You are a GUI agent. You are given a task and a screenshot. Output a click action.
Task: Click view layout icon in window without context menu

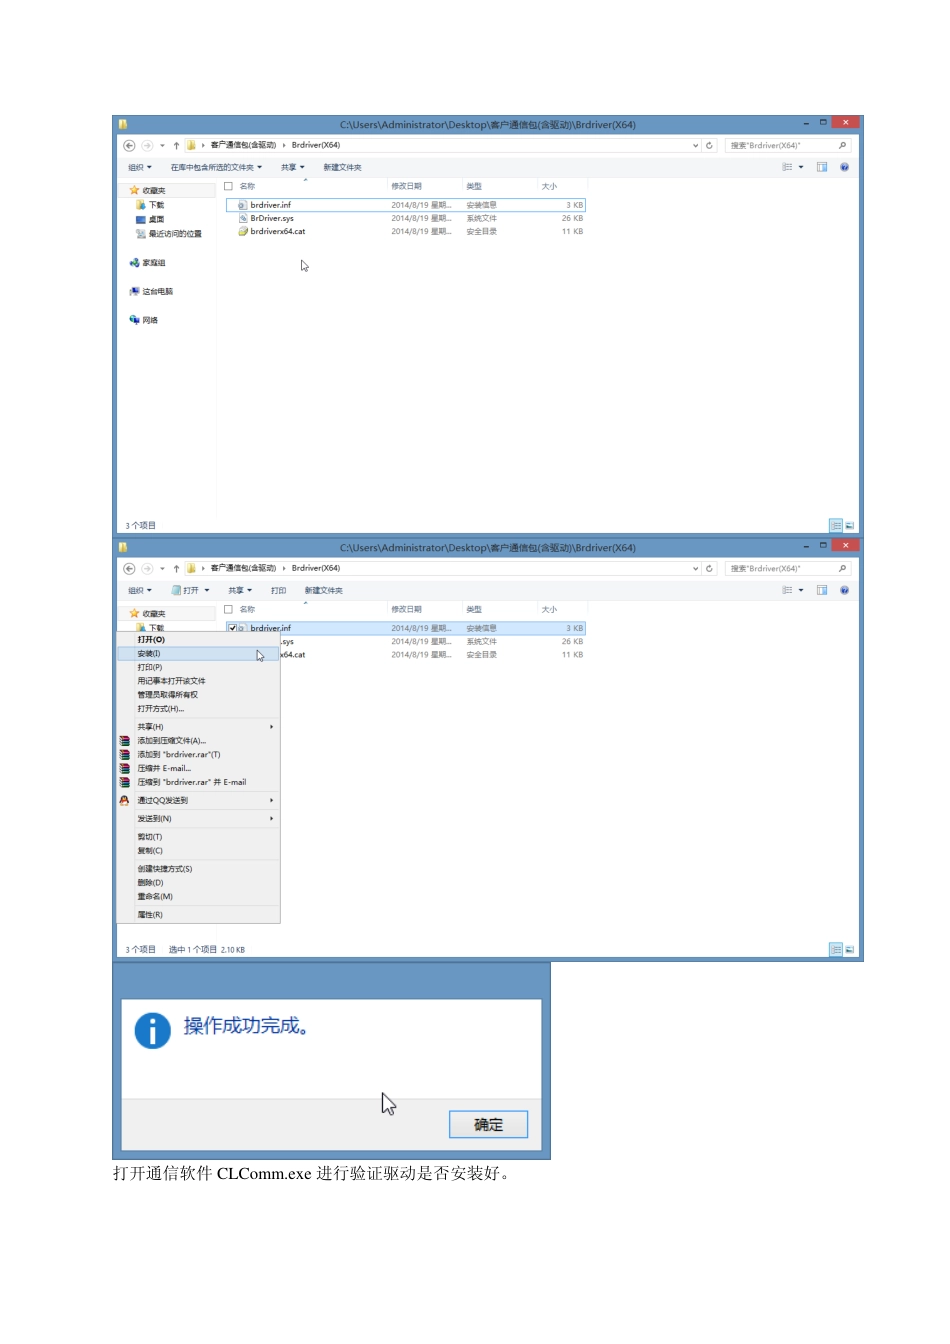coord(787,167)
